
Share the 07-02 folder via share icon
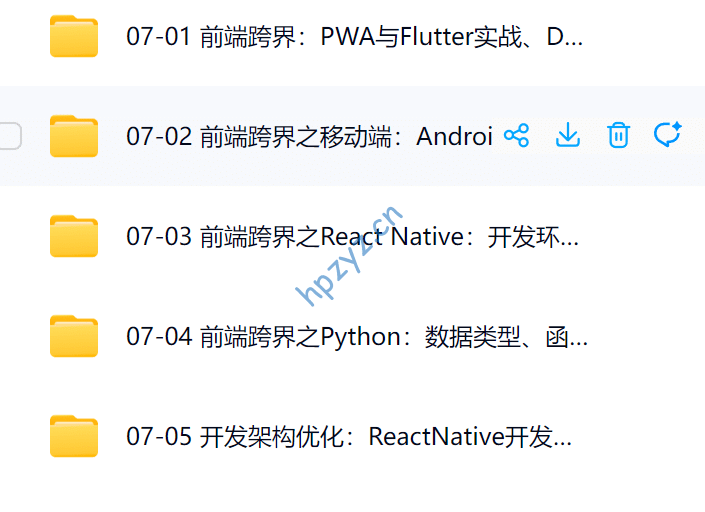click(x=516, y=136)
